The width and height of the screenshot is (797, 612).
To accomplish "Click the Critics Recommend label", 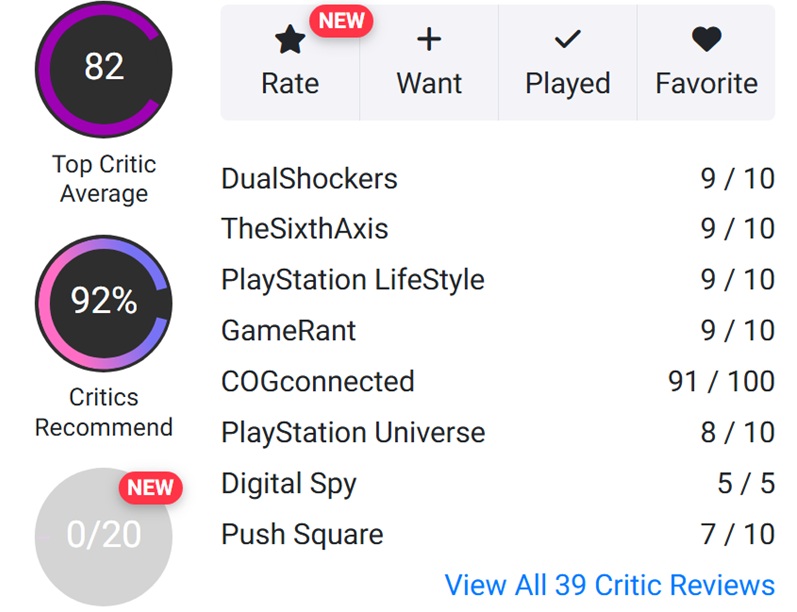I will click(104, 412).
